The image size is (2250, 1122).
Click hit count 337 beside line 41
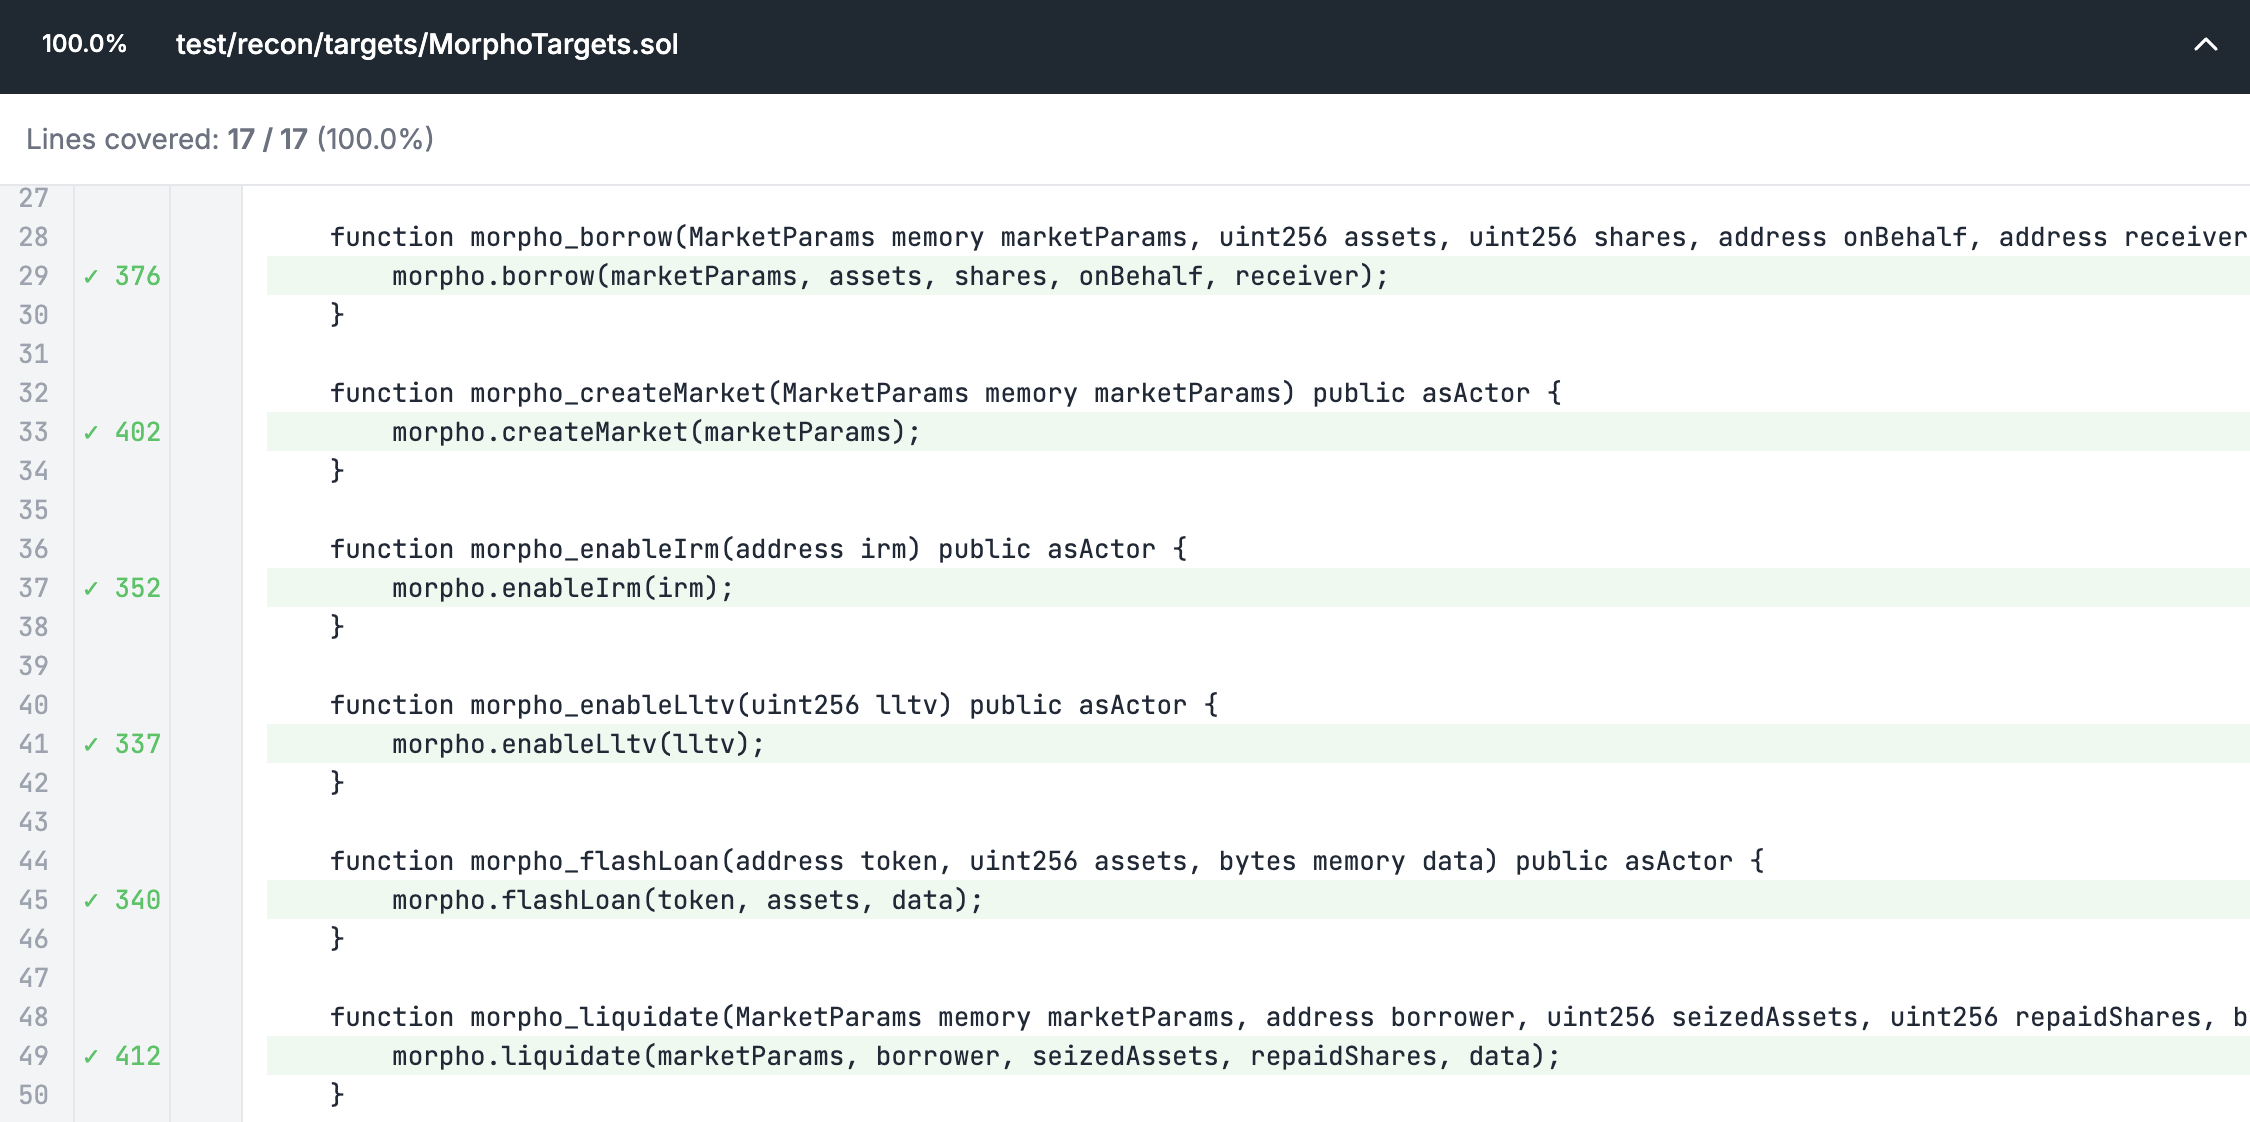138,744
